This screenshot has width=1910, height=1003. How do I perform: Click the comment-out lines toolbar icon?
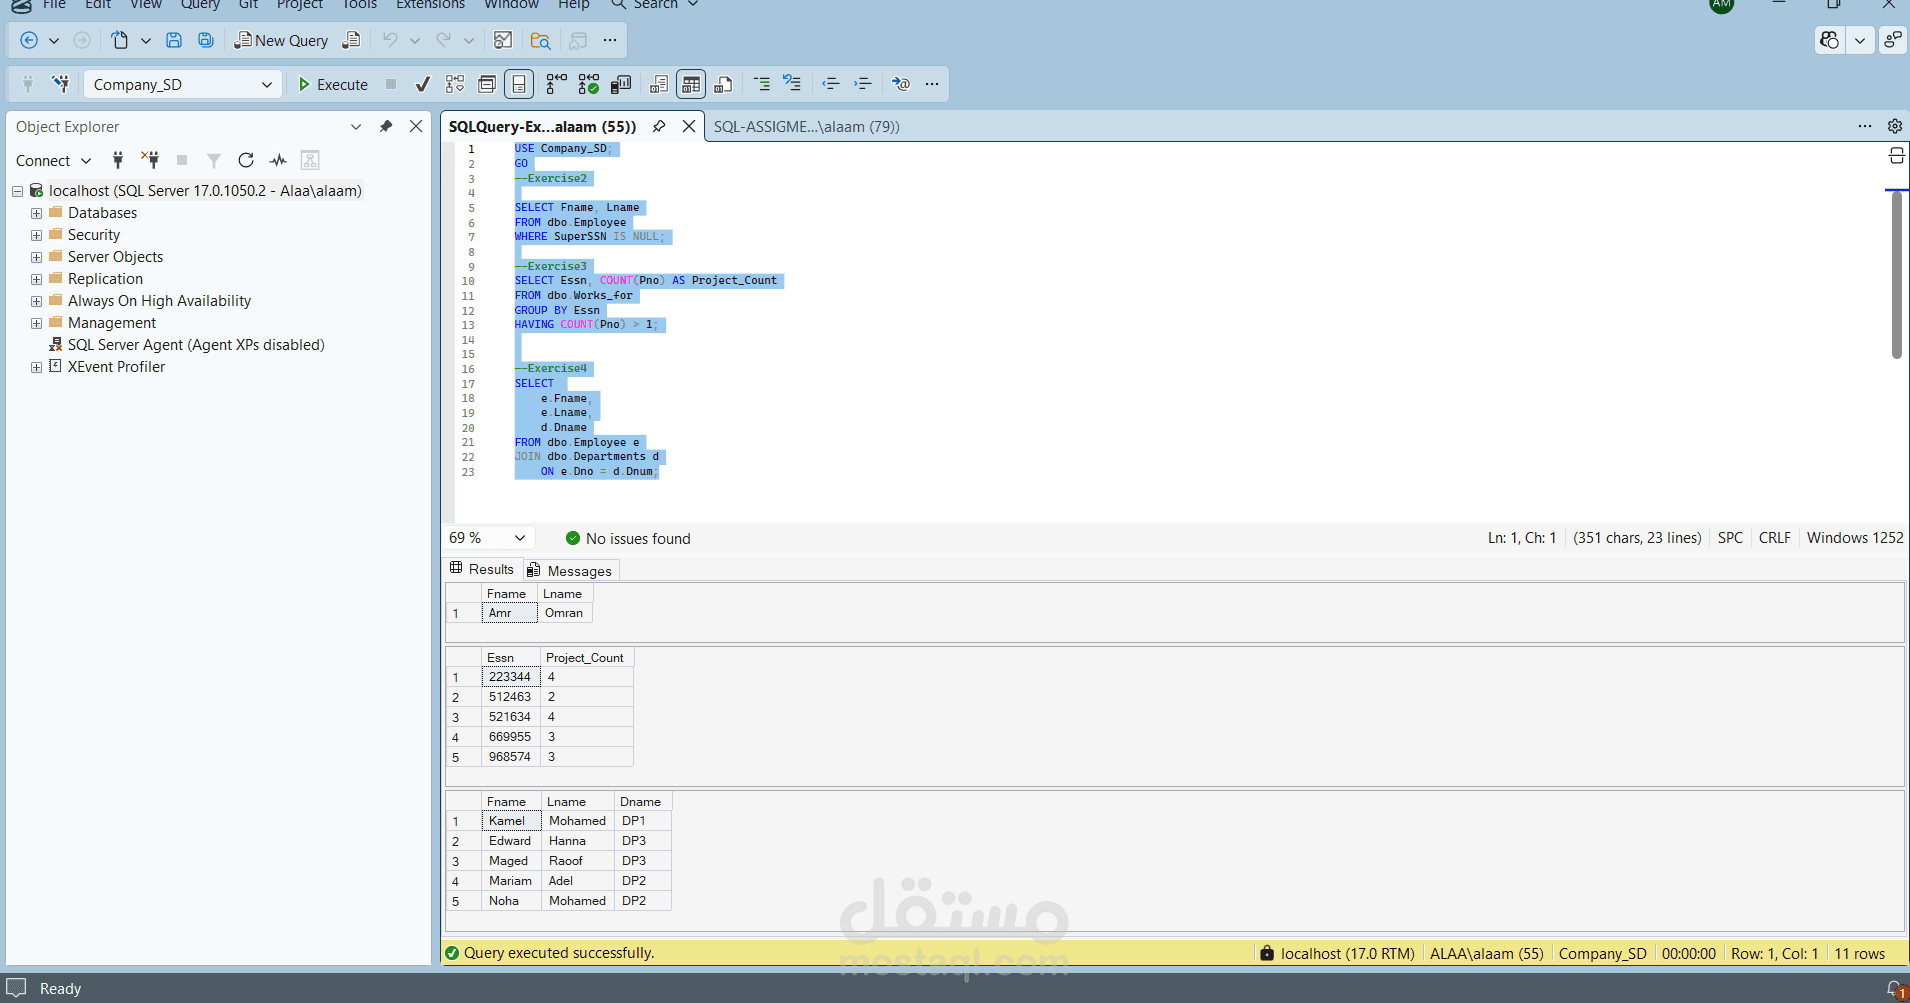point(763,84)
